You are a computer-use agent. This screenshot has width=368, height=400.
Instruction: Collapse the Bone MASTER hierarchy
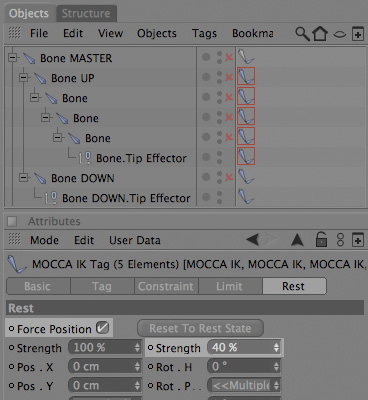pyautogui.click(x=13, y=58)
